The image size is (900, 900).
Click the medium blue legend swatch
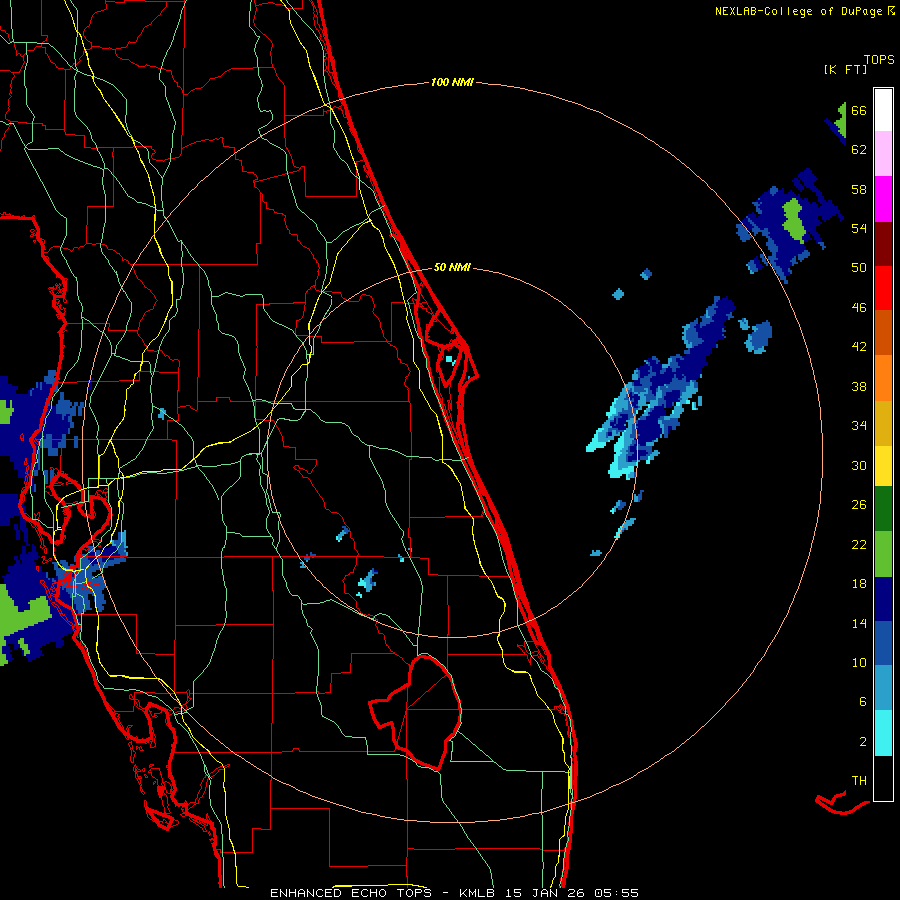coord(883,643)
